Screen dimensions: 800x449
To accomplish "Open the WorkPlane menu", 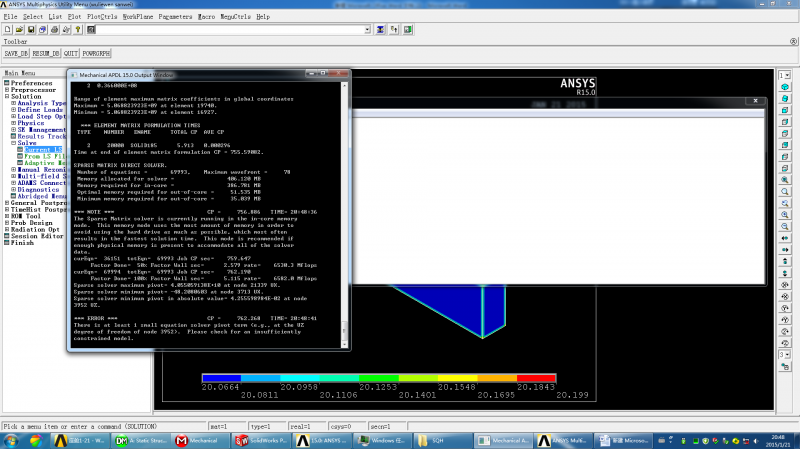I will (138, 17).
